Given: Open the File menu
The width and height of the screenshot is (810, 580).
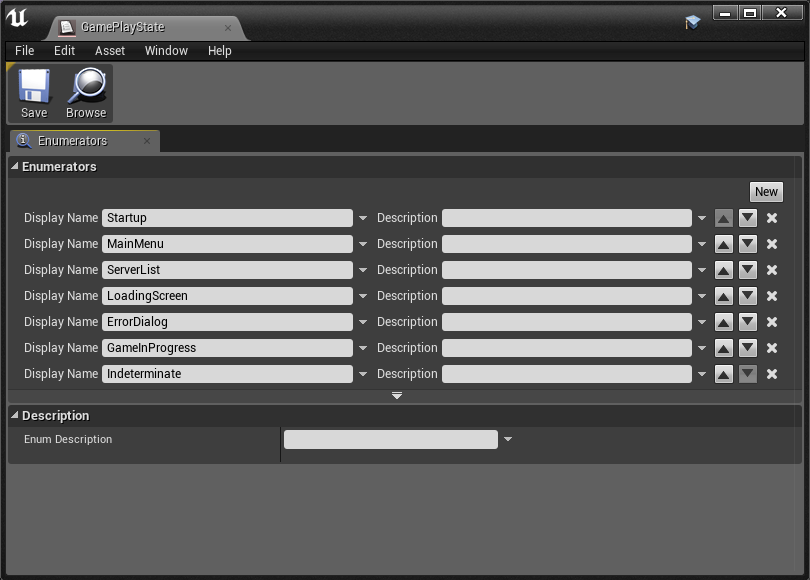Looking at the screenshot, I should (x=24, y=51).
